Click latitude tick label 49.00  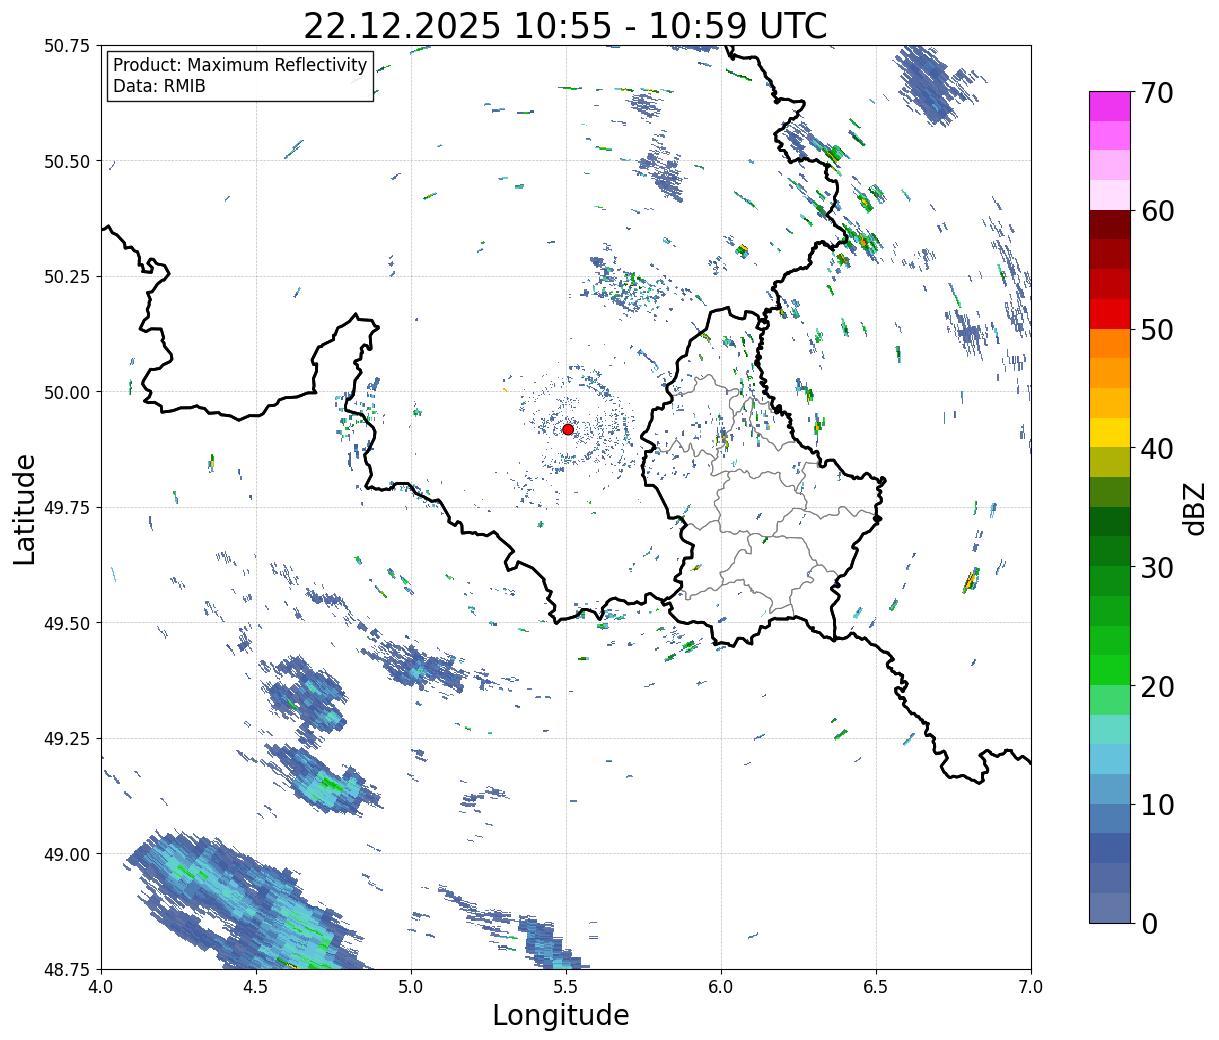(x=67, y=854)
